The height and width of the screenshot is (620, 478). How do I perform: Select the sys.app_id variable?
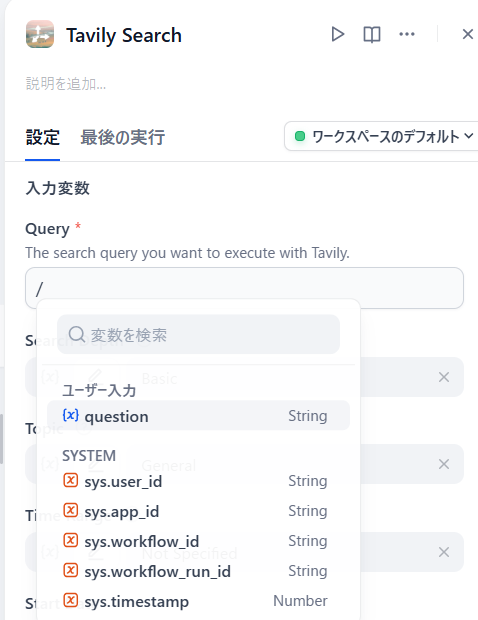(x=198, y=511)
